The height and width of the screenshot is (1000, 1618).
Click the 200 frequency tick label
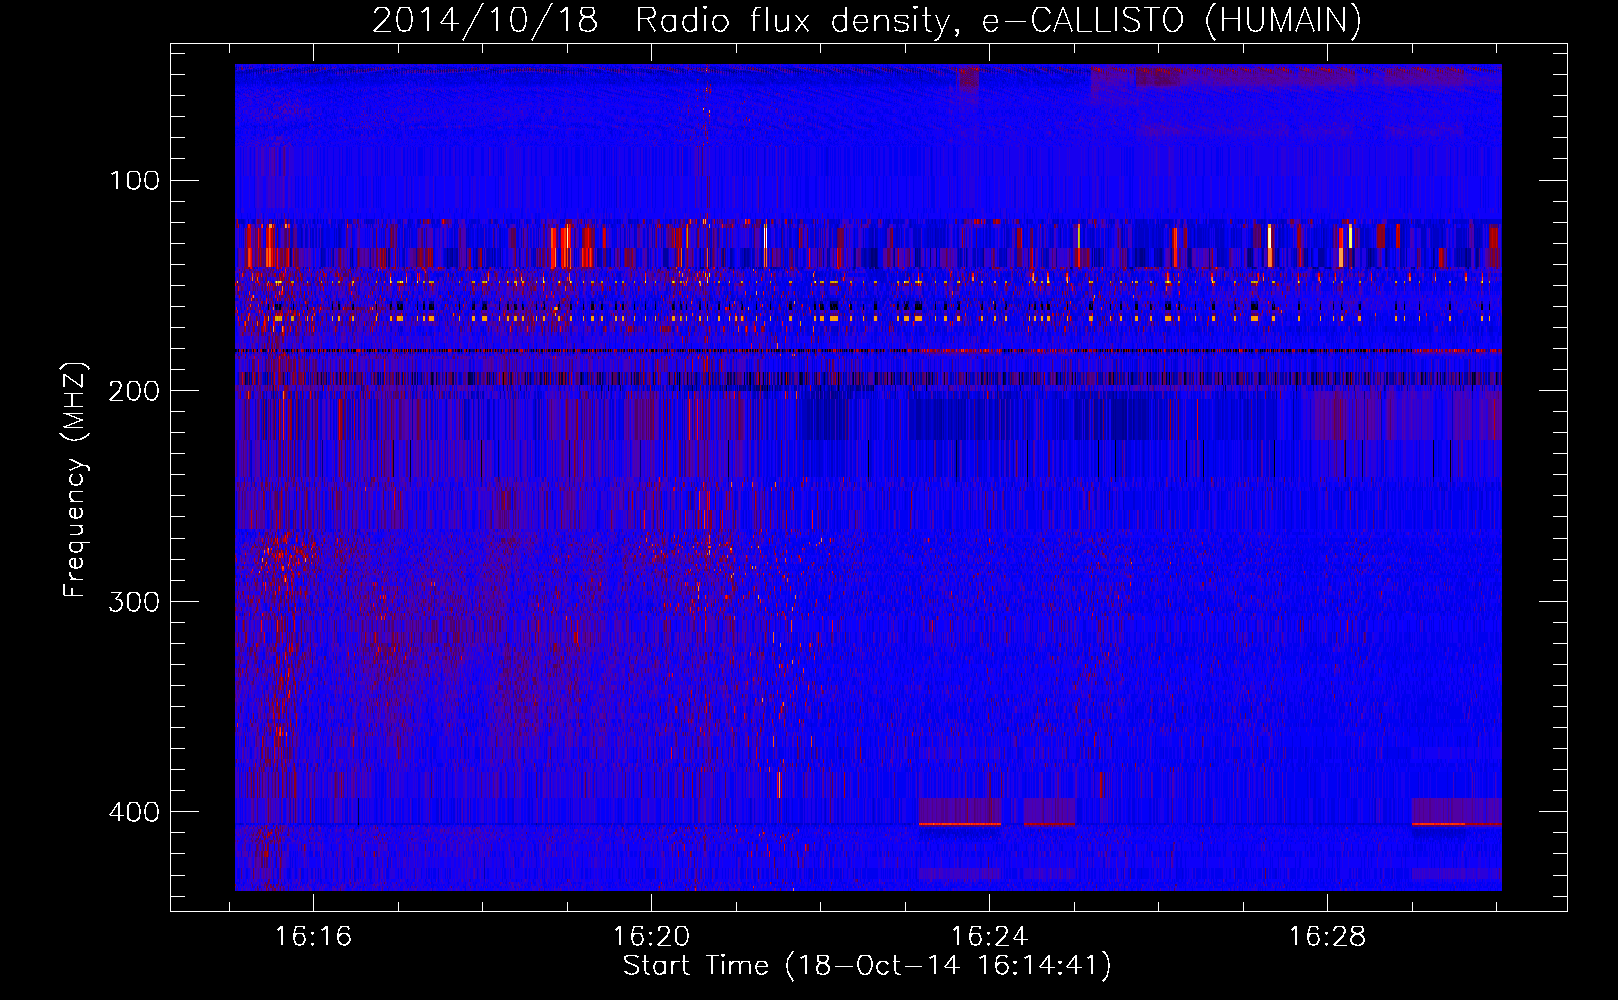[x=134, y=390]
